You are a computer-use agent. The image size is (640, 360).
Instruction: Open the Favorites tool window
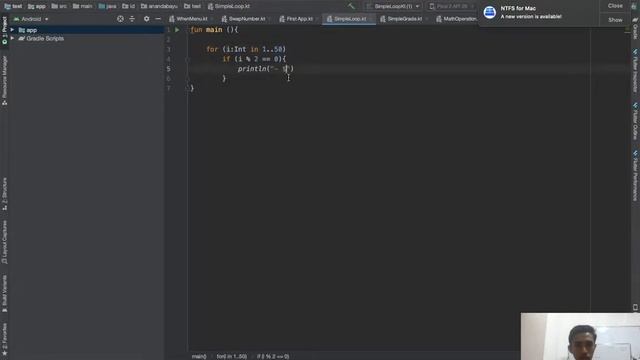4,339
